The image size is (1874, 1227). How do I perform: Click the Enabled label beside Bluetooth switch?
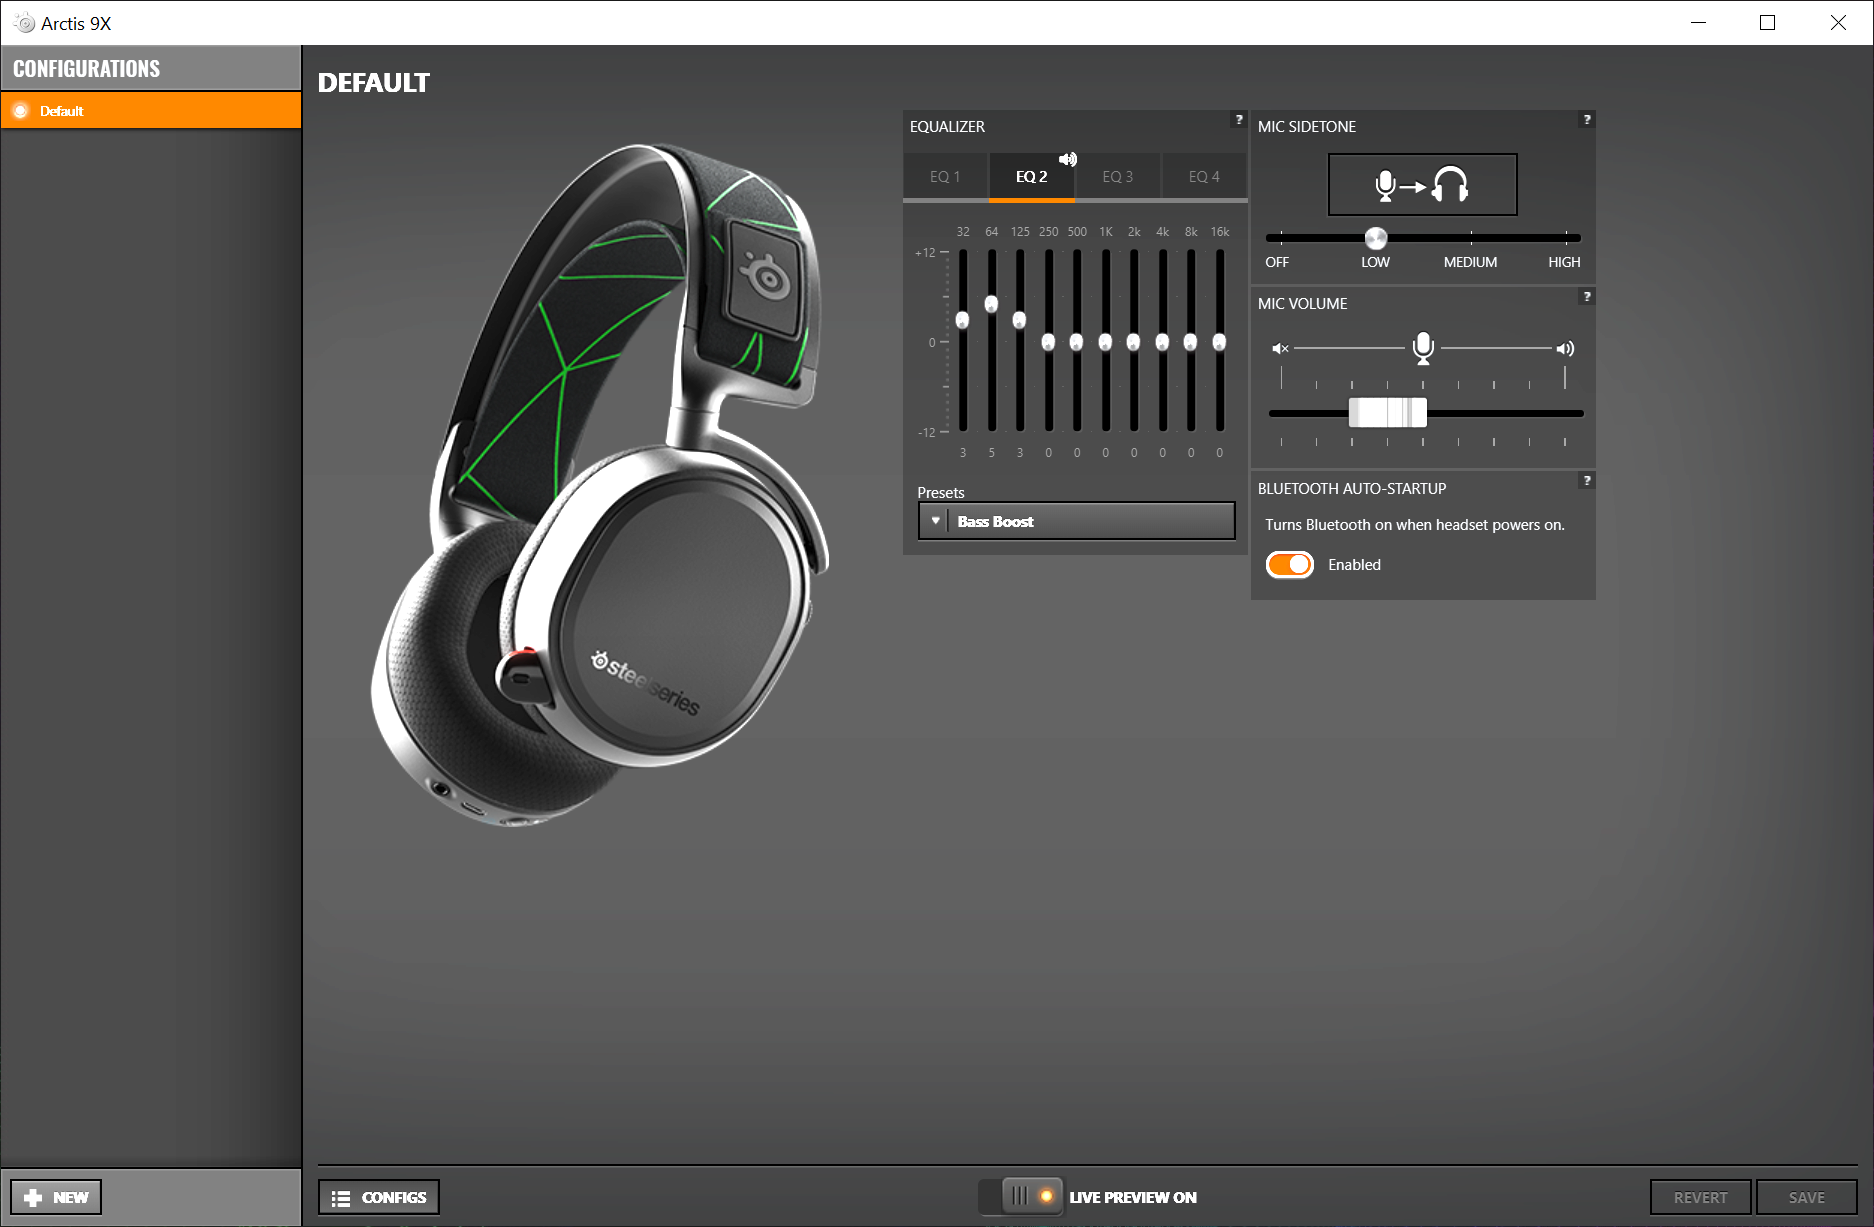[x=1354, y=565]
